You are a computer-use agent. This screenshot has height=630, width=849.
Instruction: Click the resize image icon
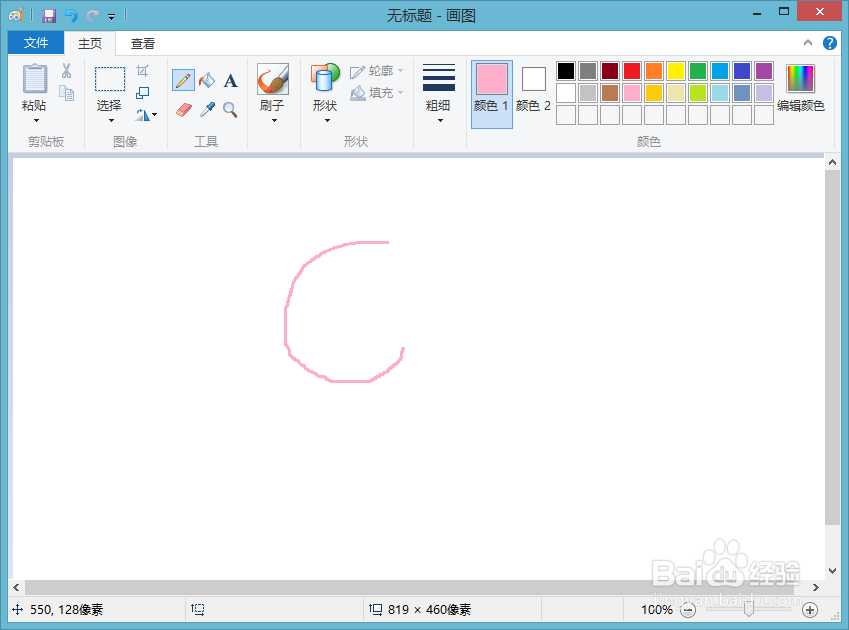pyautogui.click(x=143, y=92)
